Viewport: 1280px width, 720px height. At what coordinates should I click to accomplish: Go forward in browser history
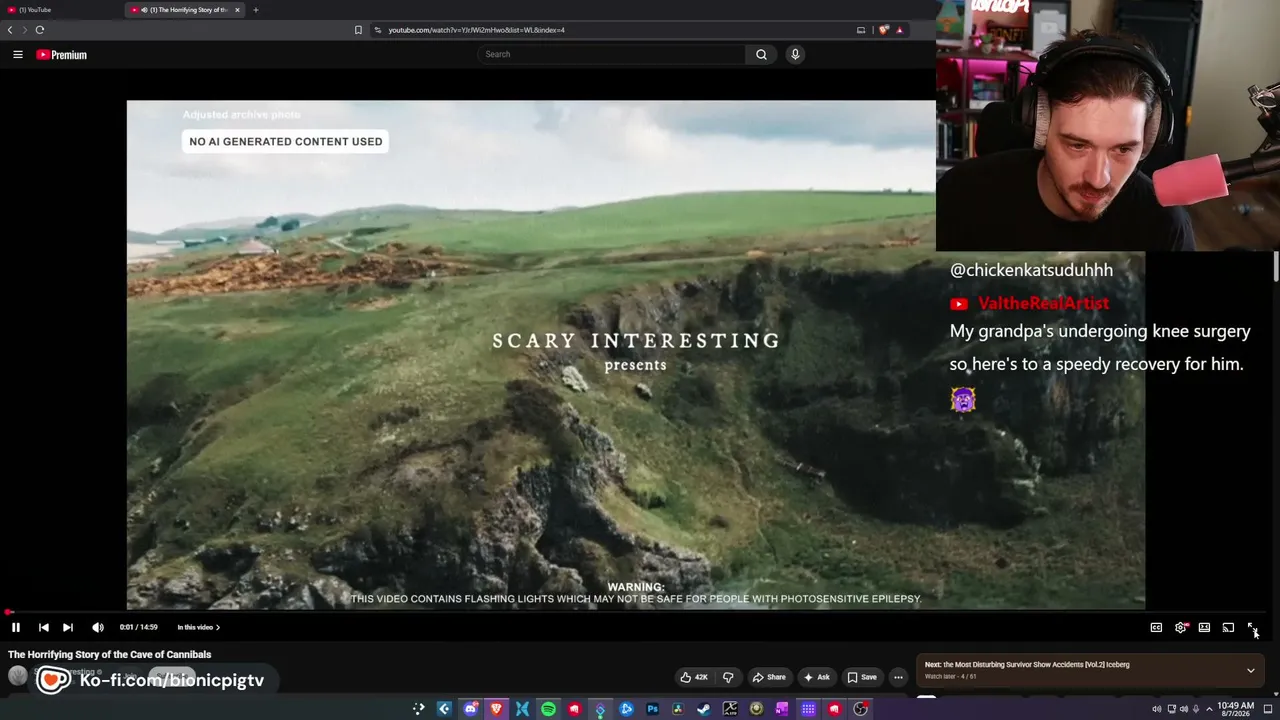25,30
